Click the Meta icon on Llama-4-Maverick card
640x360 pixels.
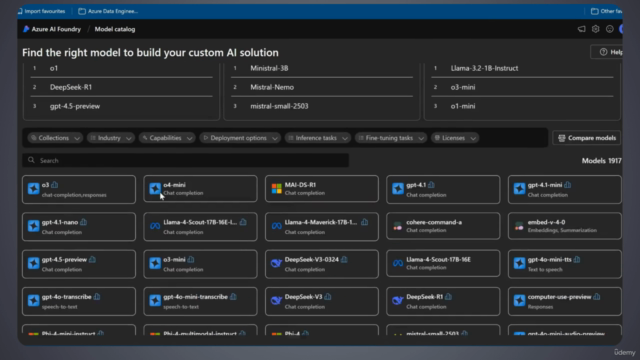[276, 226]
